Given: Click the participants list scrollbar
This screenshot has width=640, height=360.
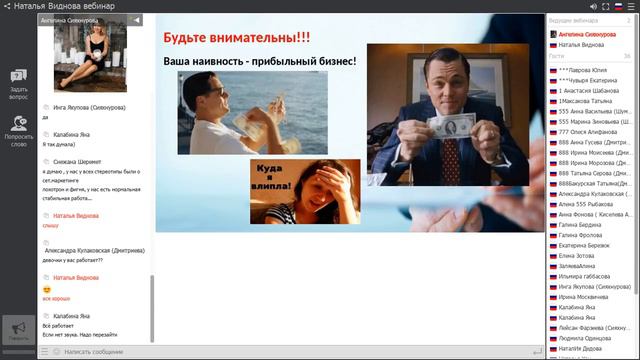Looking at the screenshot, I should pos(636,155).
